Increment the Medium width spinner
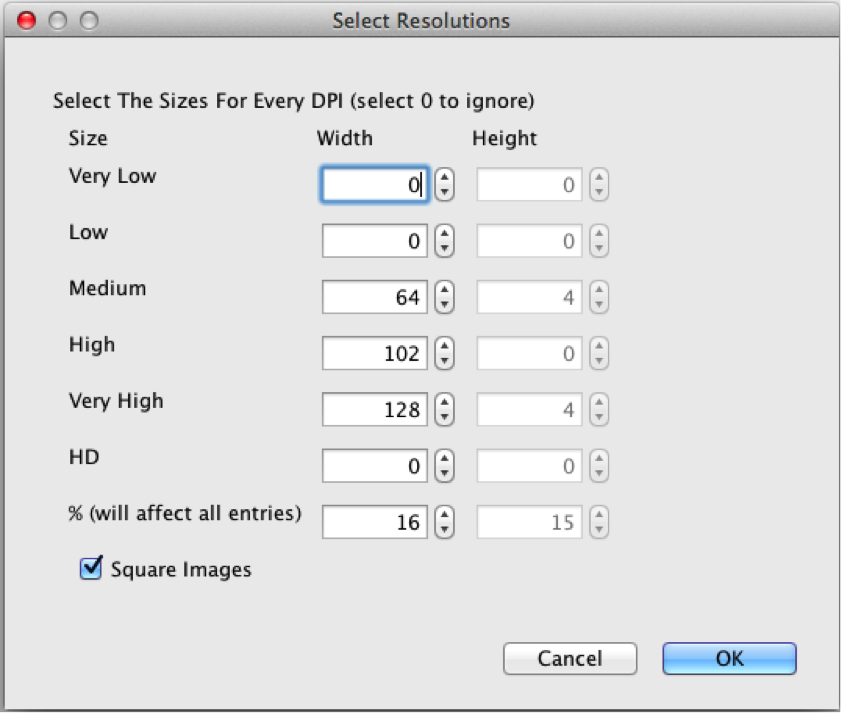841x713 pixels. point(442,291)
